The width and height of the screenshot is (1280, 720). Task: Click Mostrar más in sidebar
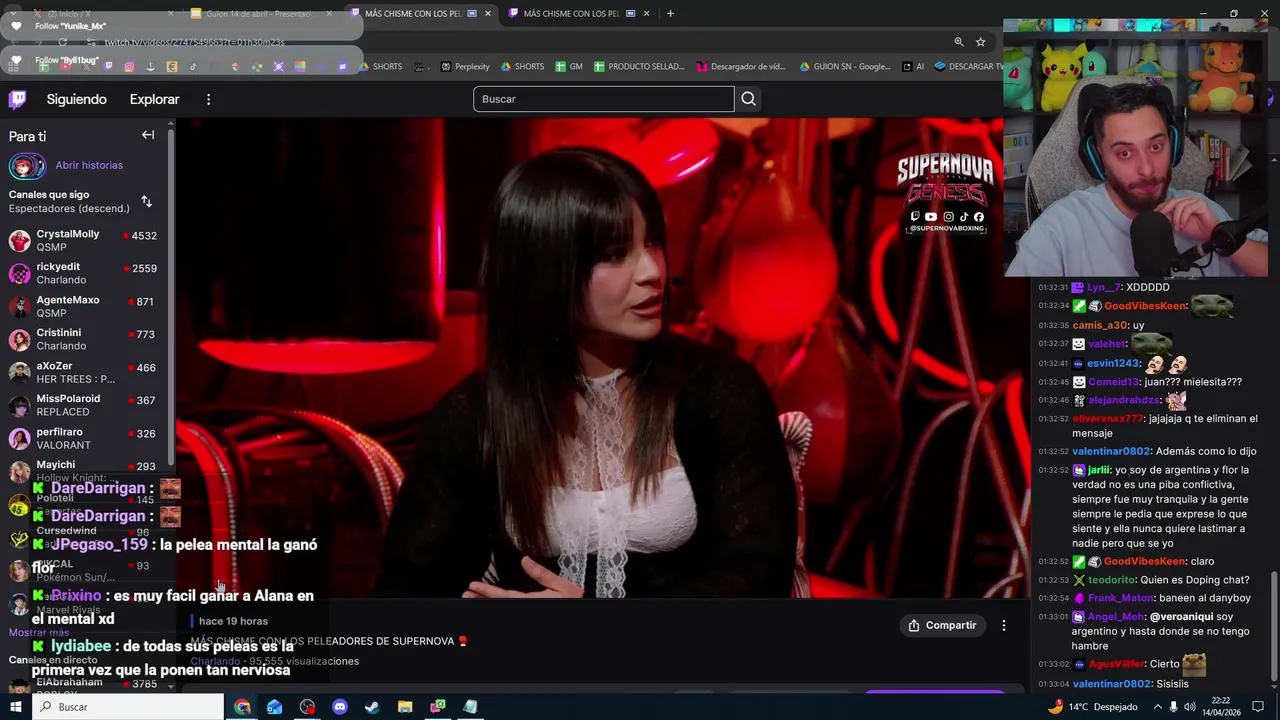(x=39, y=633)
